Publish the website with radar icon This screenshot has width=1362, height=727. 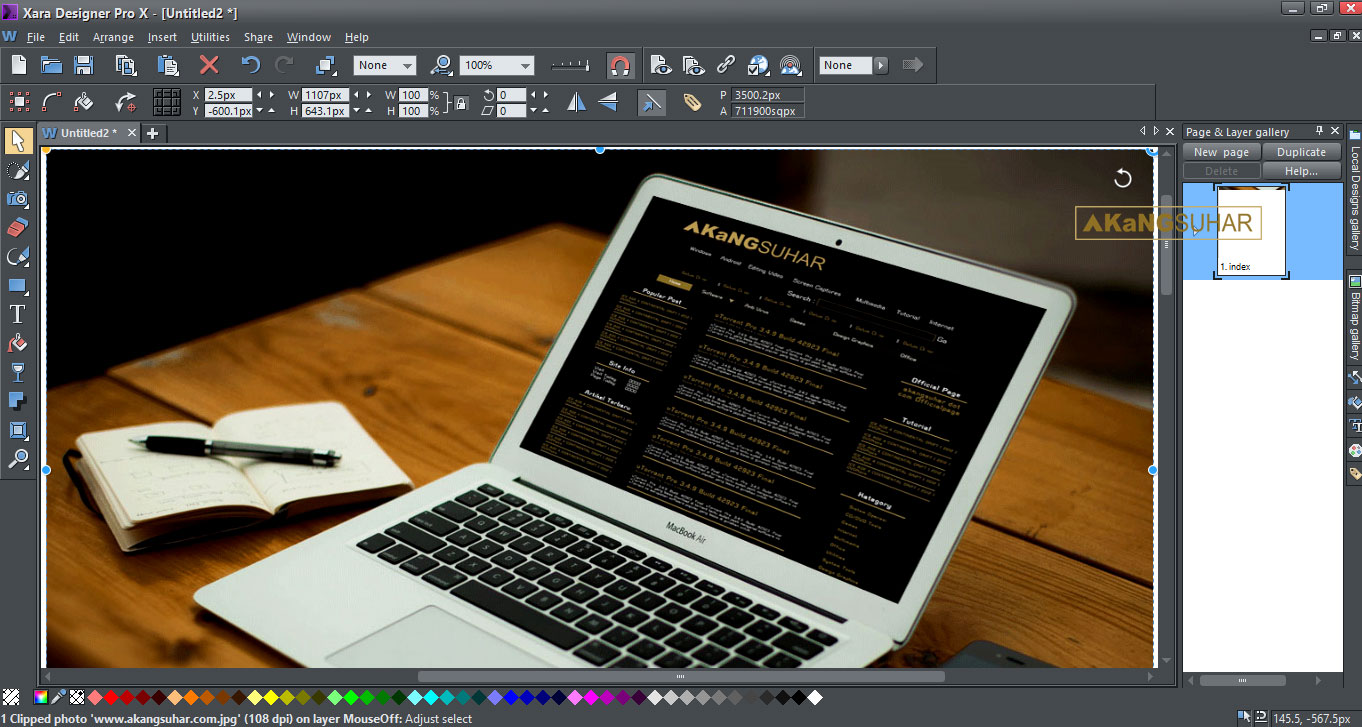(790, 65)
